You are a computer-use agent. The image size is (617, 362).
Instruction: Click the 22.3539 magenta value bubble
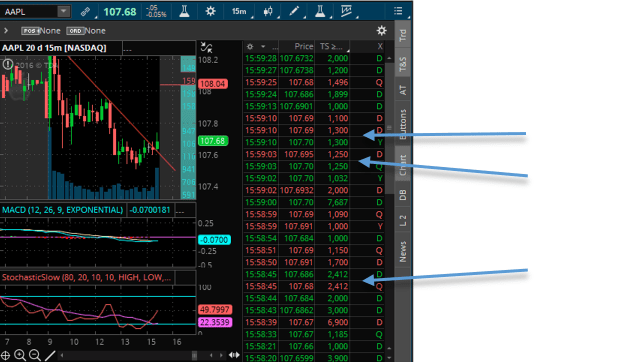pos(215,322)
